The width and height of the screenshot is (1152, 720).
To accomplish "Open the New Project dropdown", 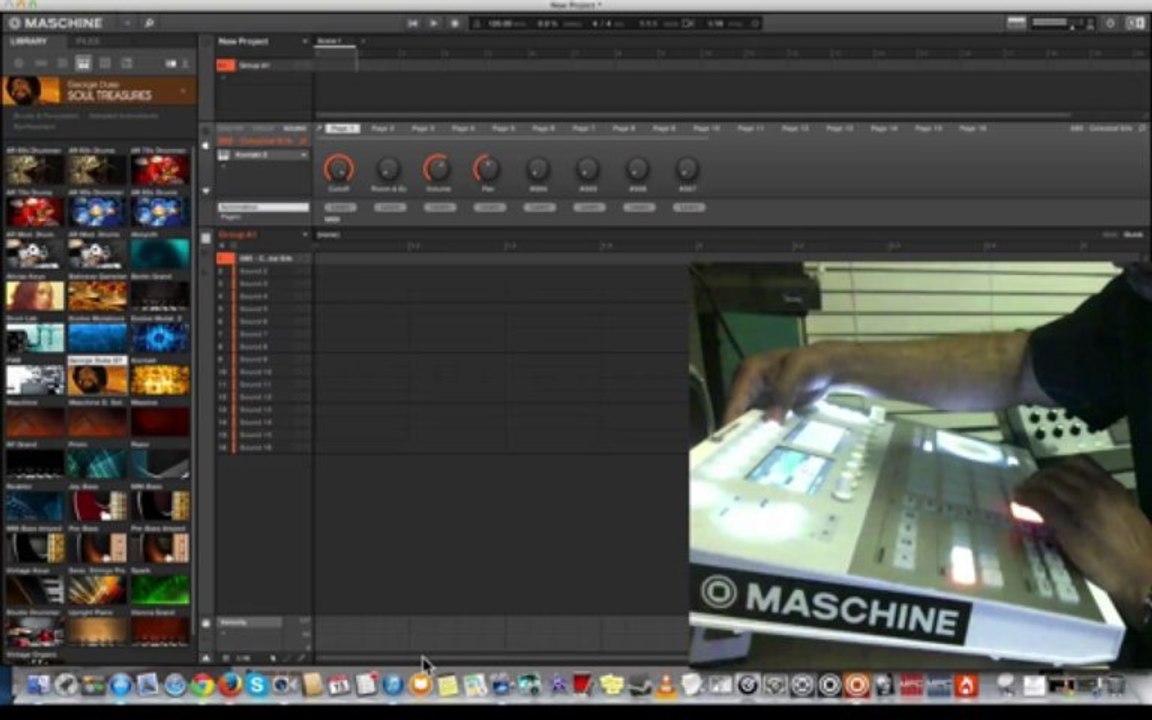I will click(x=305, y=42).
